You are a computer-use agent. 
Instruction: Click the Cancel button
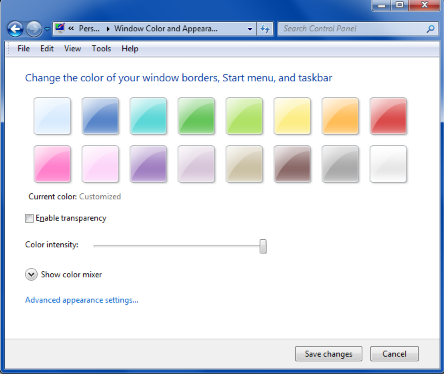pos(394,354)
